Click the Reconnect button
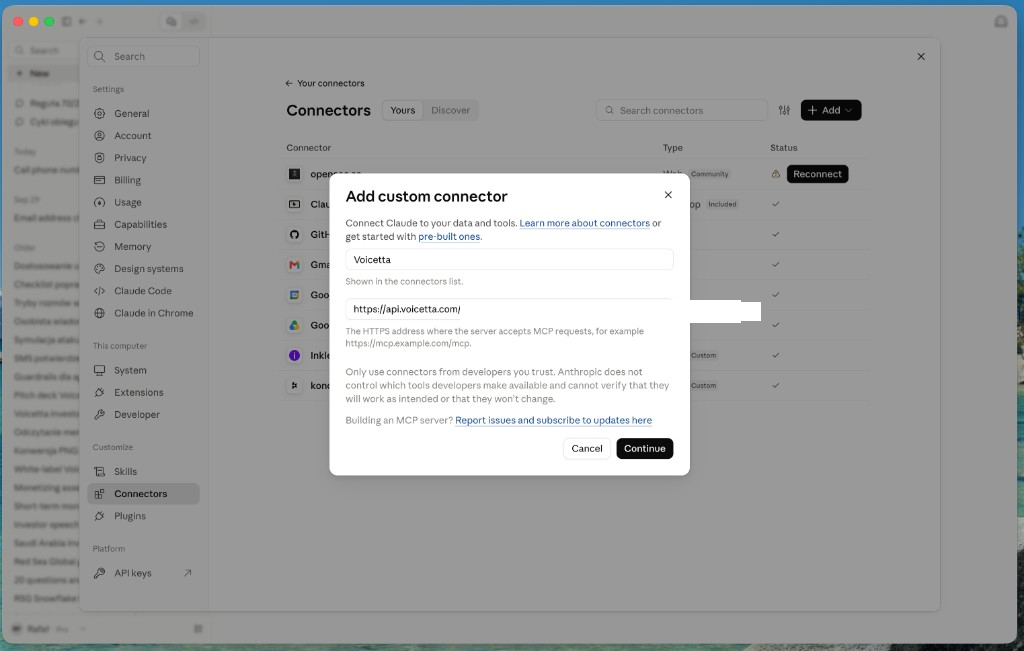 coord(817,174)
